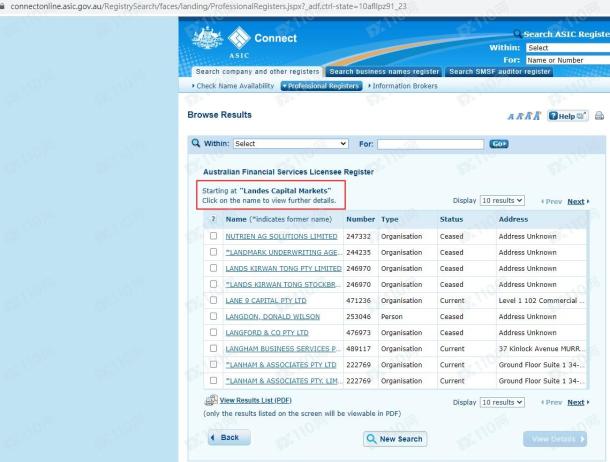Open the bottom Display 10 results dropdown

(502, 402)
